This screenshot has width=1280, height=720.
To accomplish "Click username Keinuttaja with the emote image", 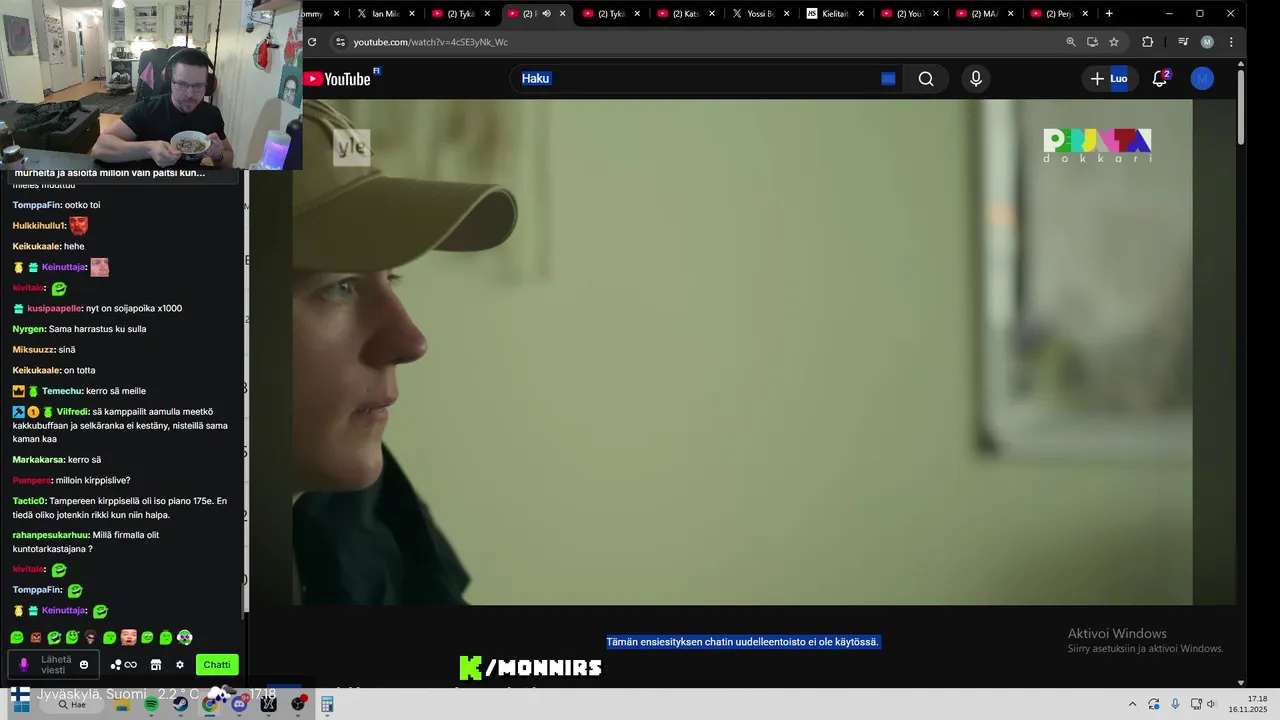I will pos(63,267).
